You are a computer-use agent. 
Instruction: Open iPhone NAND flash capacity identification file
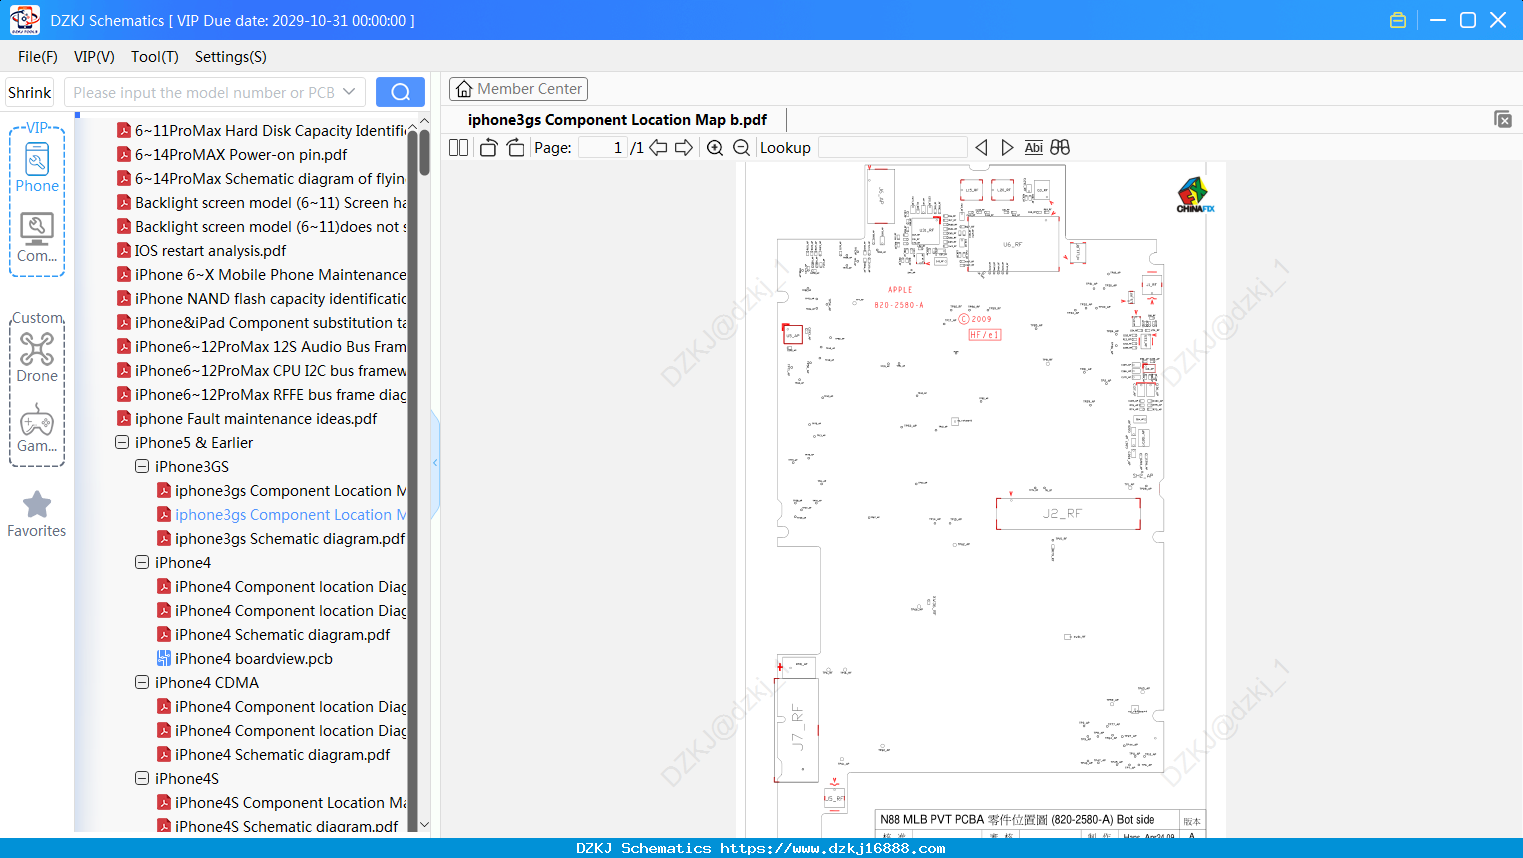[270, 299]
